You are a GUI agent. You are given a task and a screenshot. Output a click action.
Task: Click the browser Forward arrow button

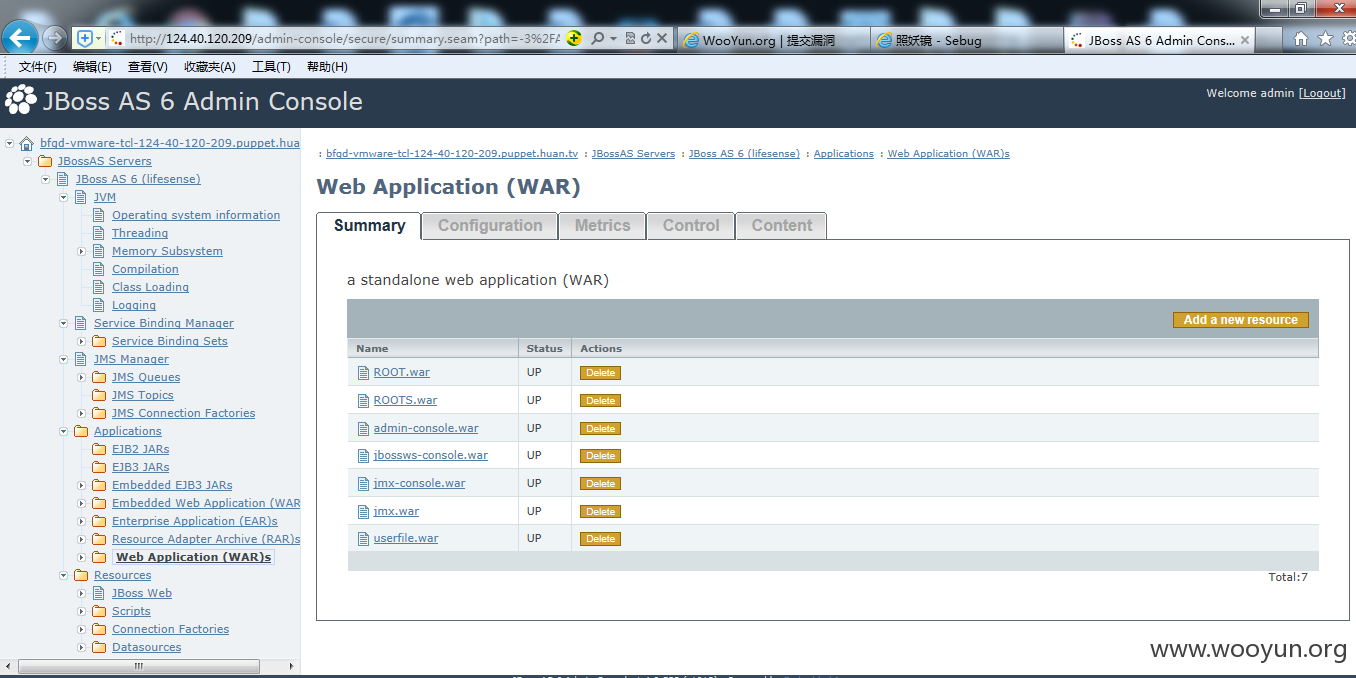(x=54, y=38)
